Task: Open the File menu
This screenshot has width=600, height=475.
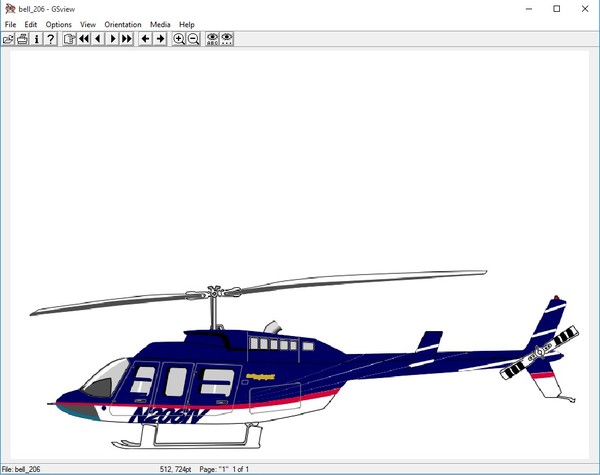Action: [10, 24]
